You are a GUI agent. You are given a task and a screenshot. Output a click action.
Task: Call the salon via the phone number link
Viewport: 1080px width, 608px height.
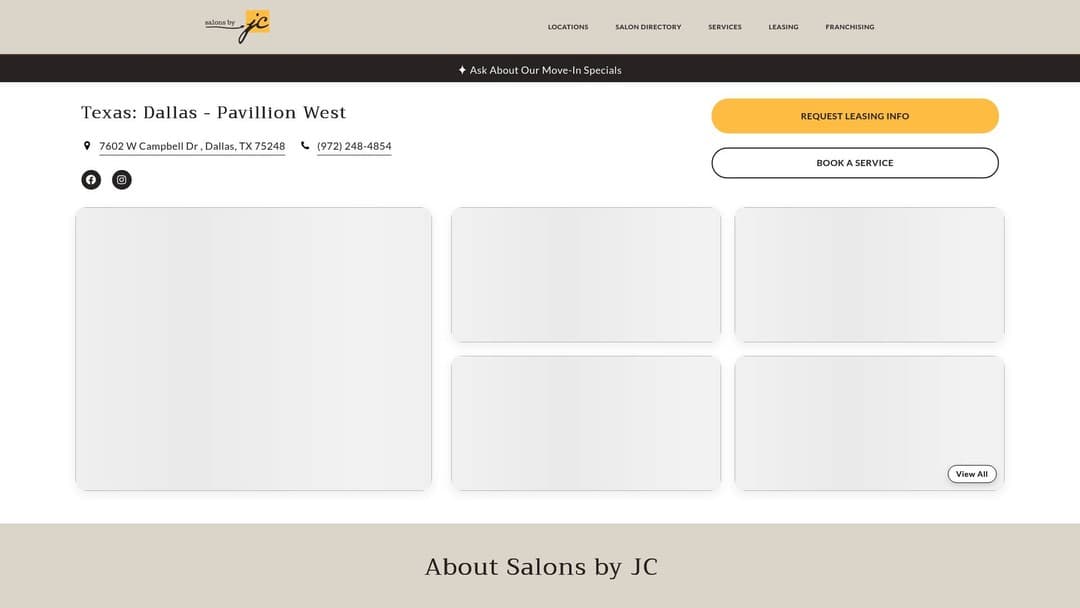click(x=354, y=145)
